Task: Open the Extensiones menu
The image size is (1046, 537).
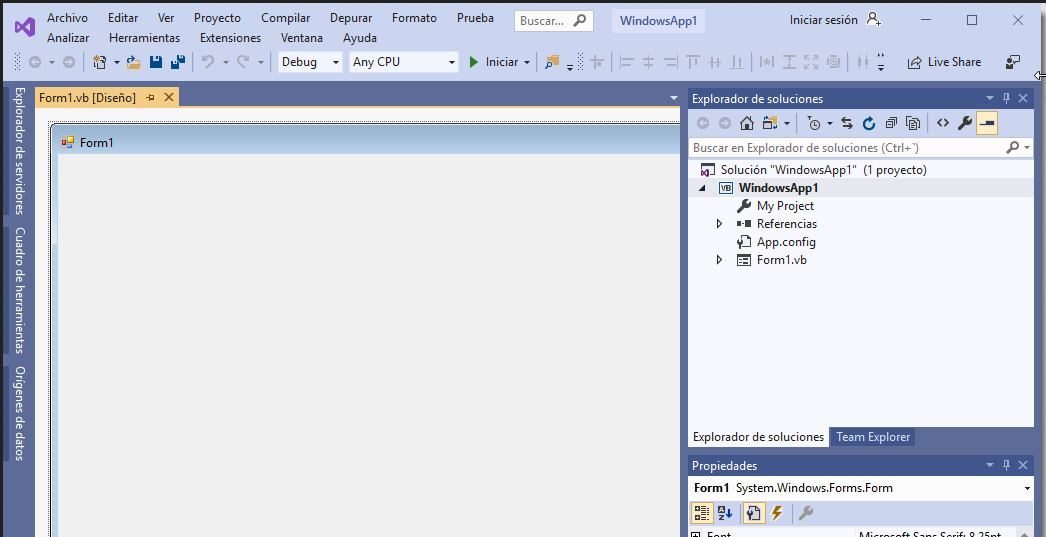Action: (230, 38)
